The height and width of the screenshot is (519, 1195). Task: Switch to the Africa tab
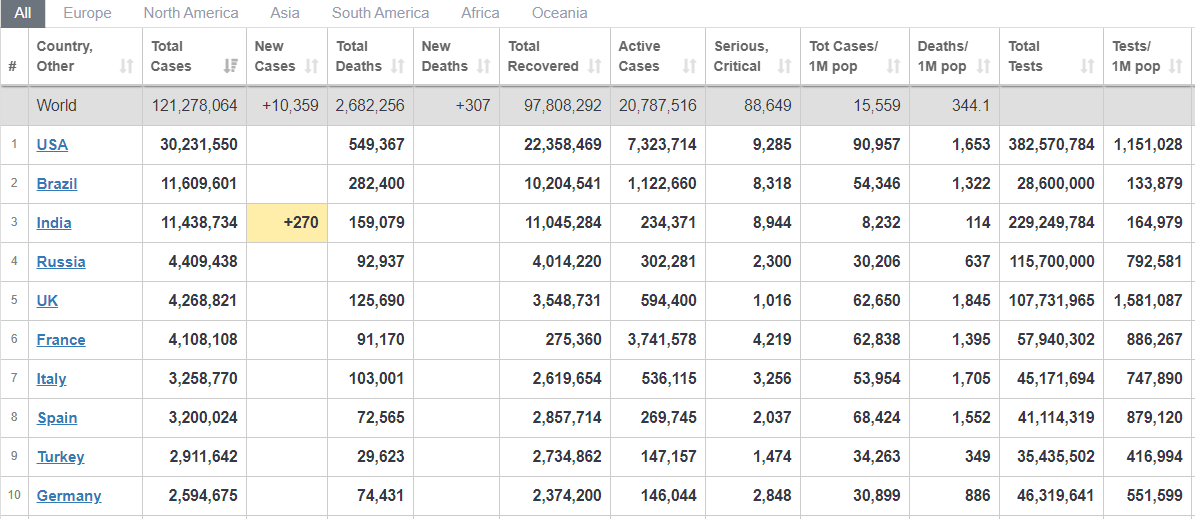pyautogui.click(x=480, y=13)
